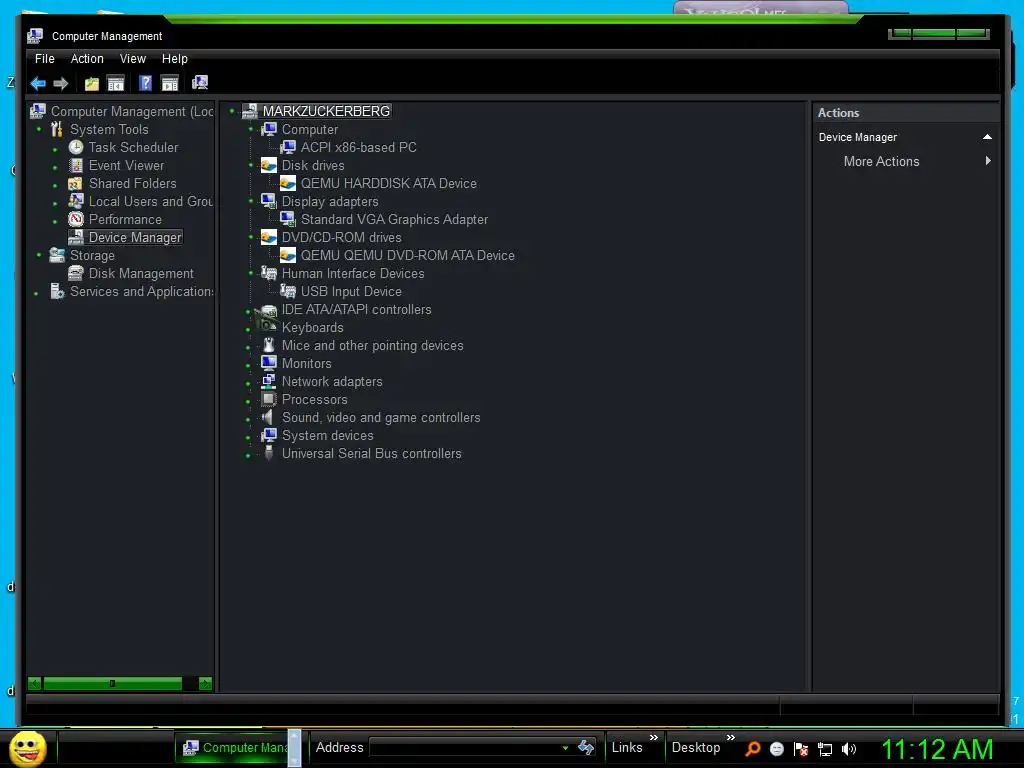Click the Up one level folder icon

click(x=91, y=83)
